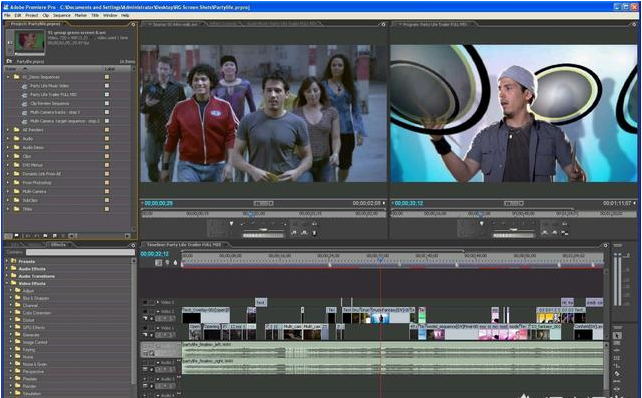Open the Marker menu
The image size is (642, 398).
click(81, 15)
